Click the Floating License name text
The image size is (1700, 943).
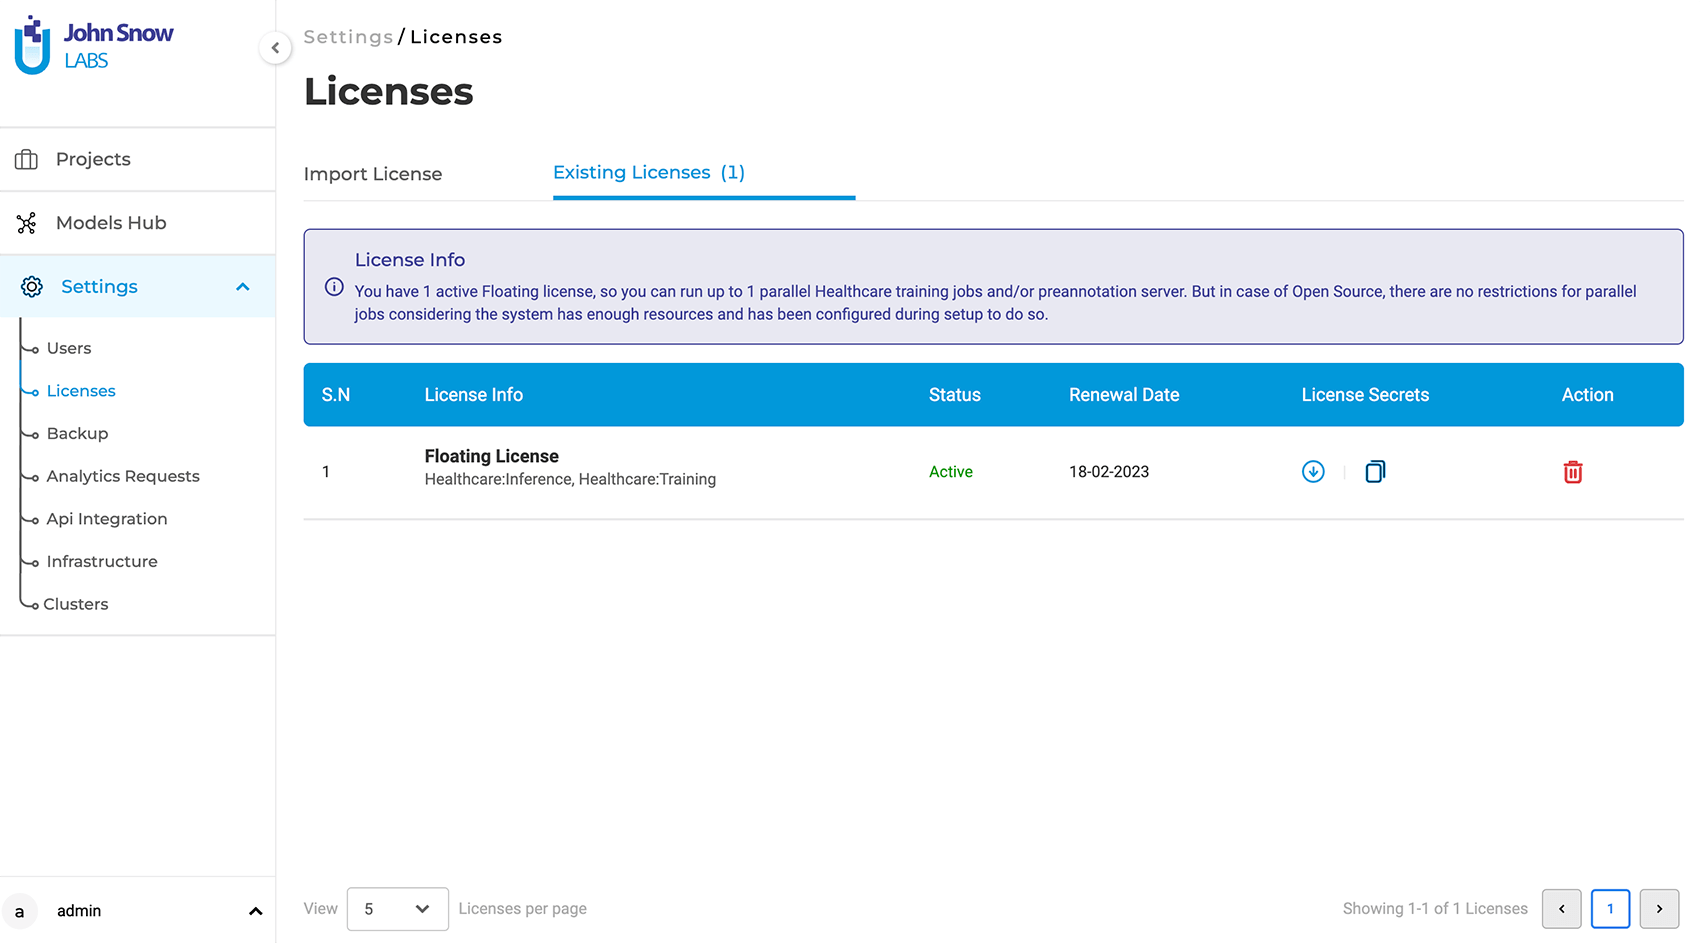pos(492,456)
